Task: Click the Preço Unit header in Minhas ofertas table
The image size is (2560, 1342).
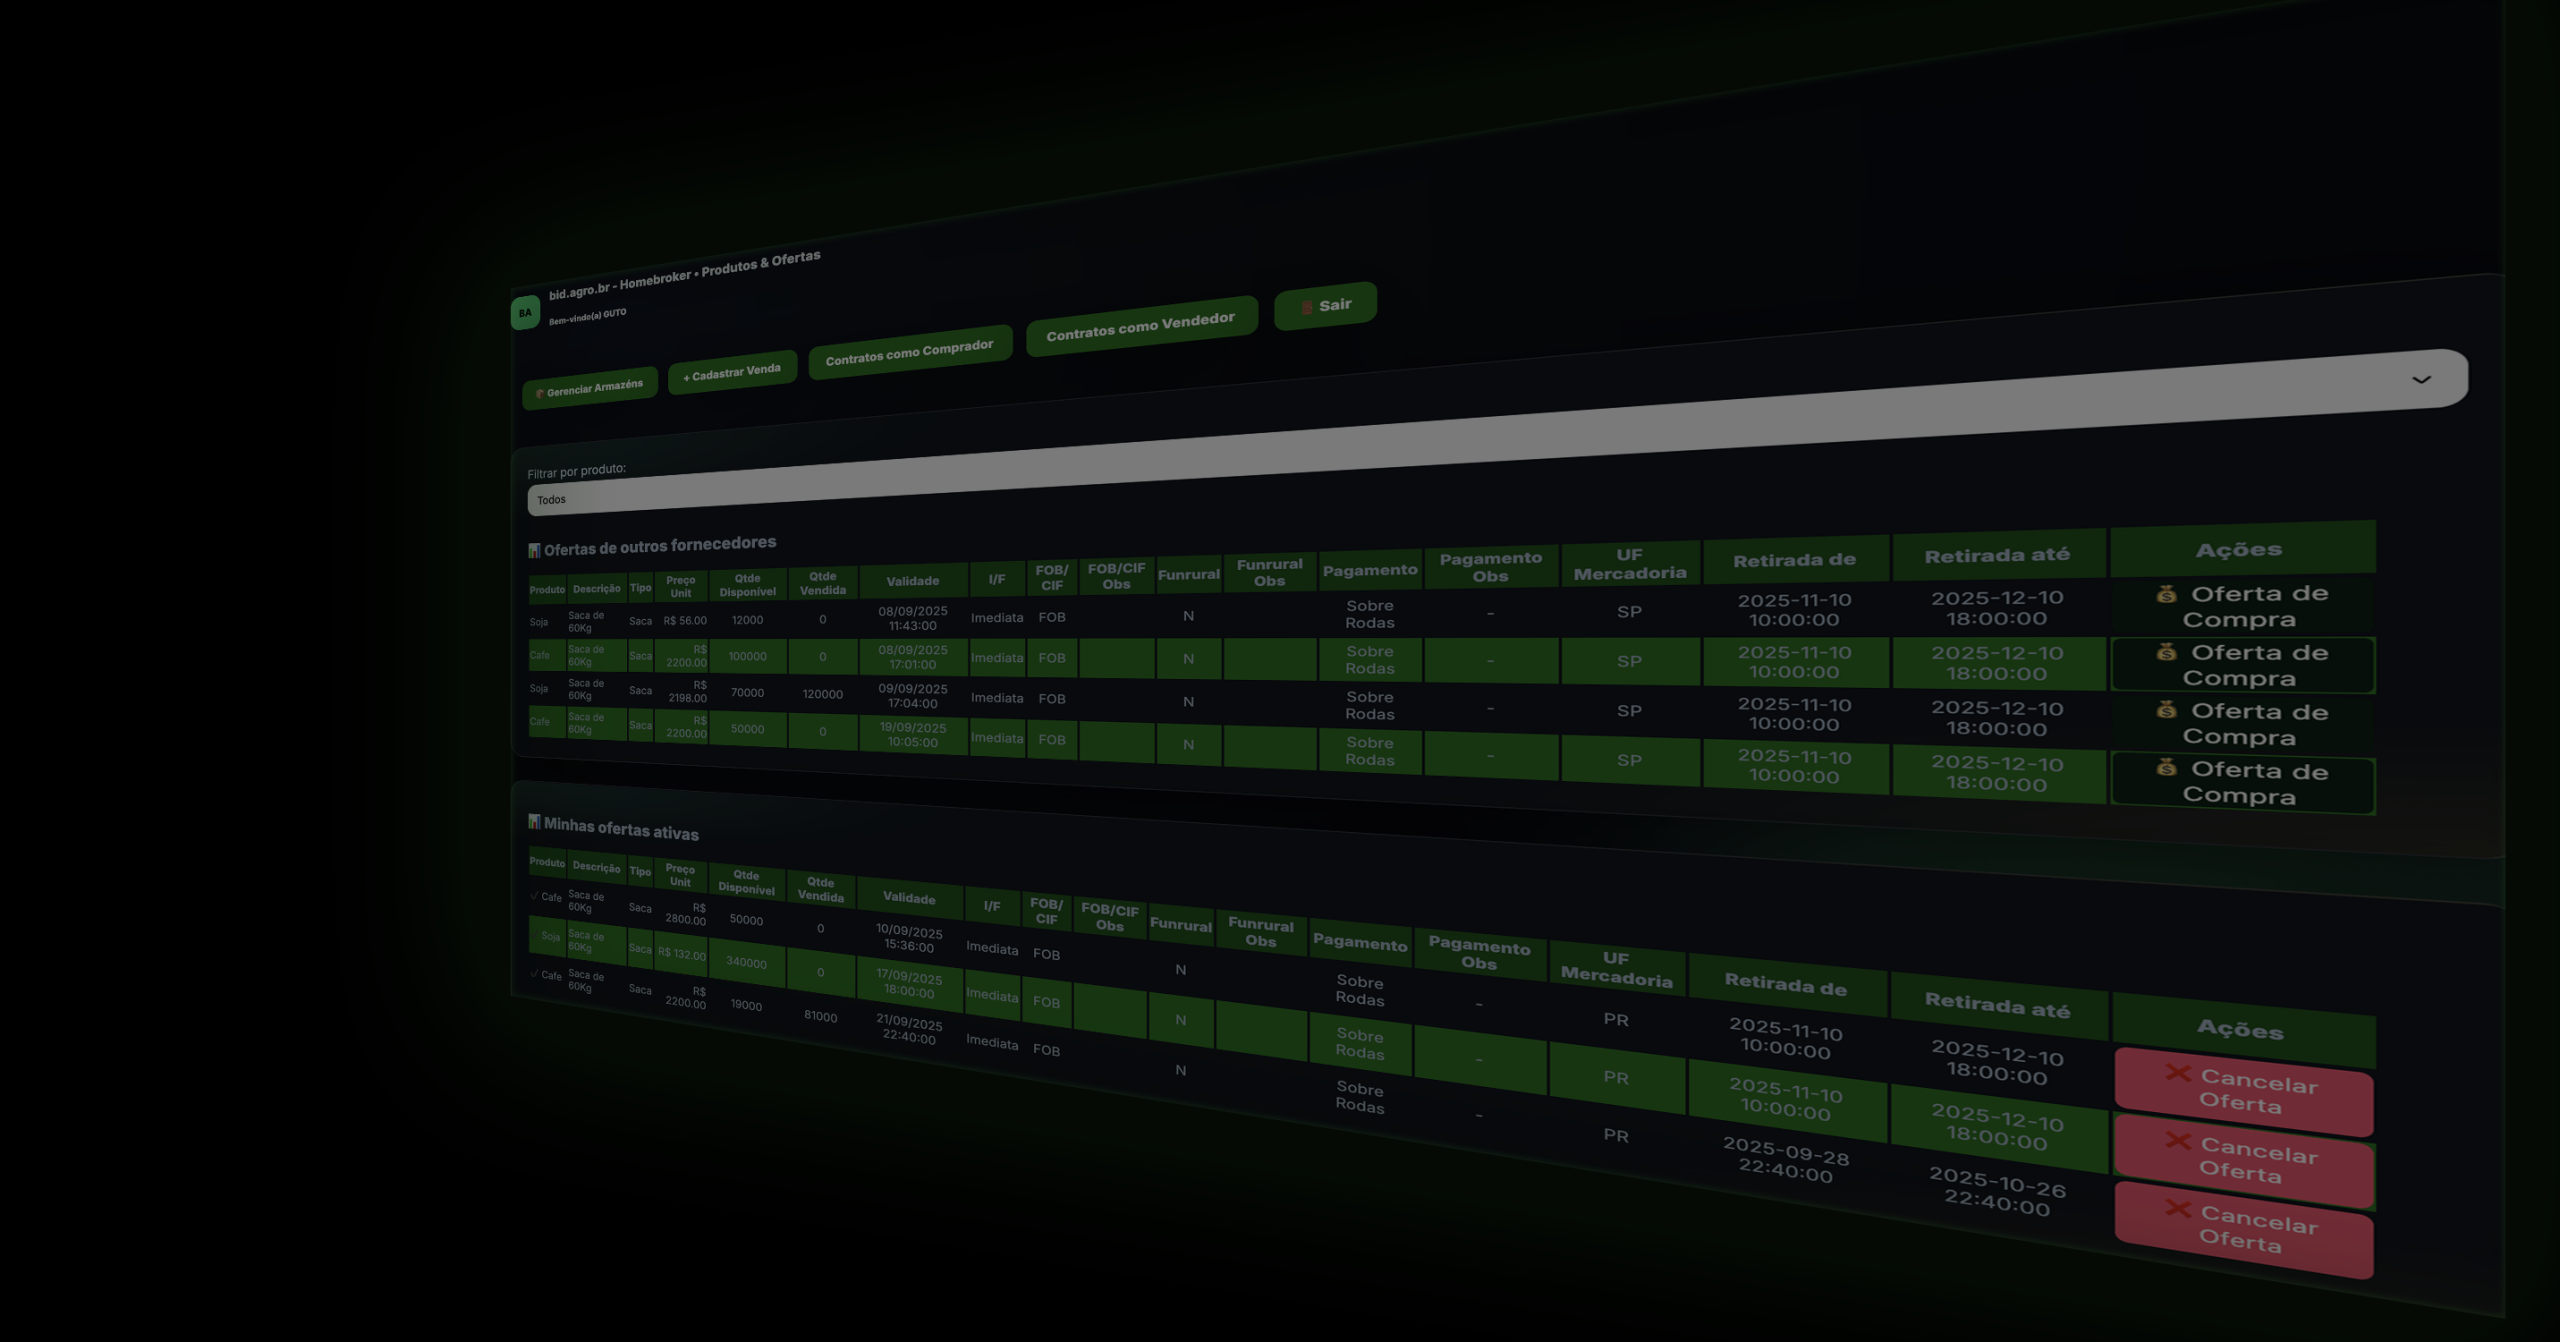Action: point(680,875)
